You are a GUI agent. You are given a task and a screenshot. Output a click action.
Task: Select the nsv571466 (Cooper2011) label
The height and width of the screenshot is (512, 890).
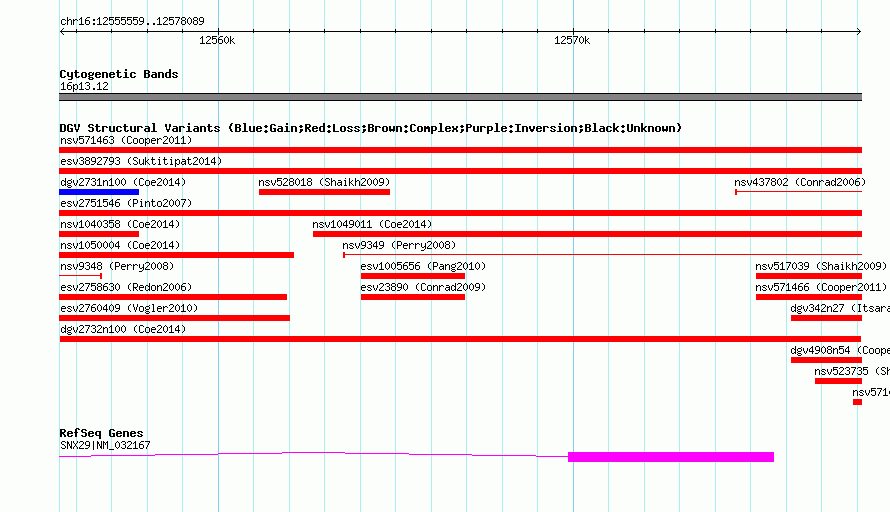coord(821,287)
